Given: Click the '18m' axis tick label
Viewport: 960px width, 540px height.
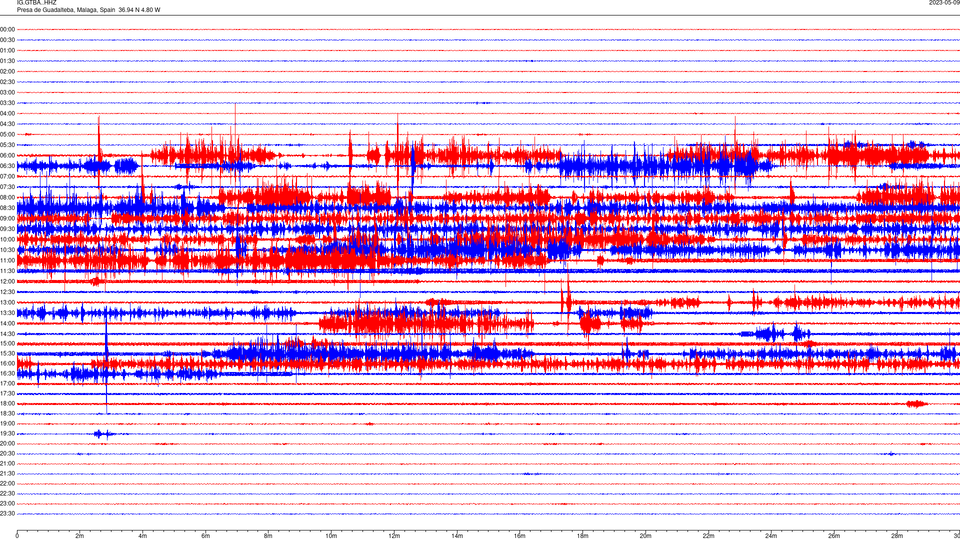Looking at the screenshot, I should [x=583, y=536].
